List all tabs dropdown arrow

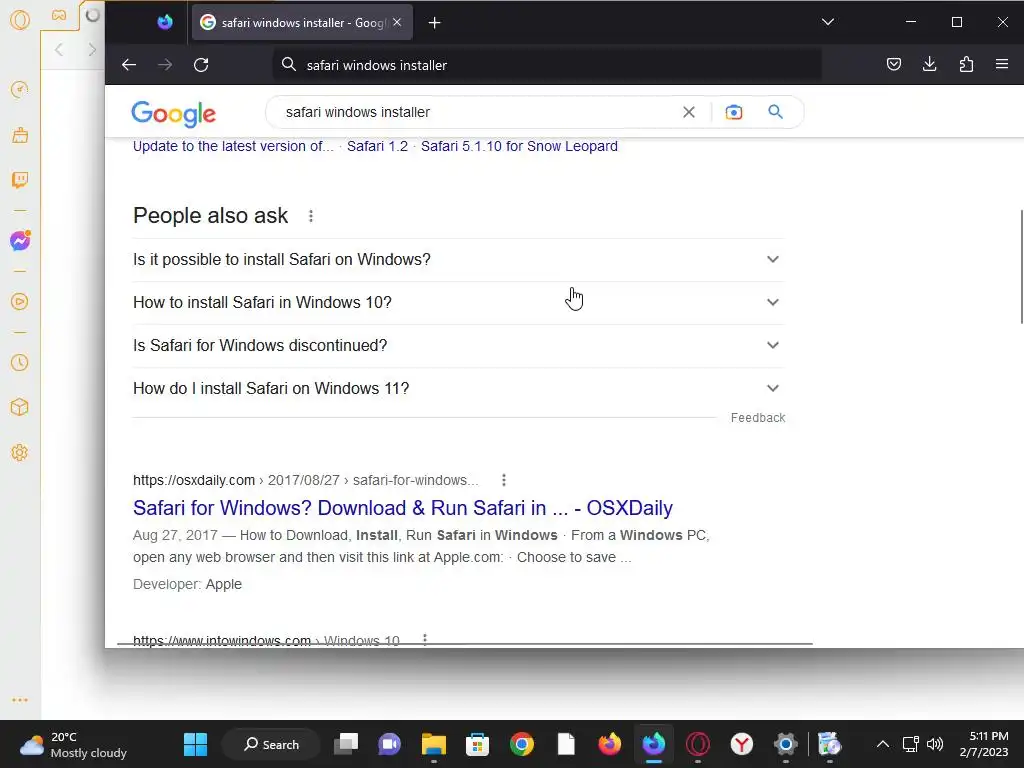[x=827, y=22]
